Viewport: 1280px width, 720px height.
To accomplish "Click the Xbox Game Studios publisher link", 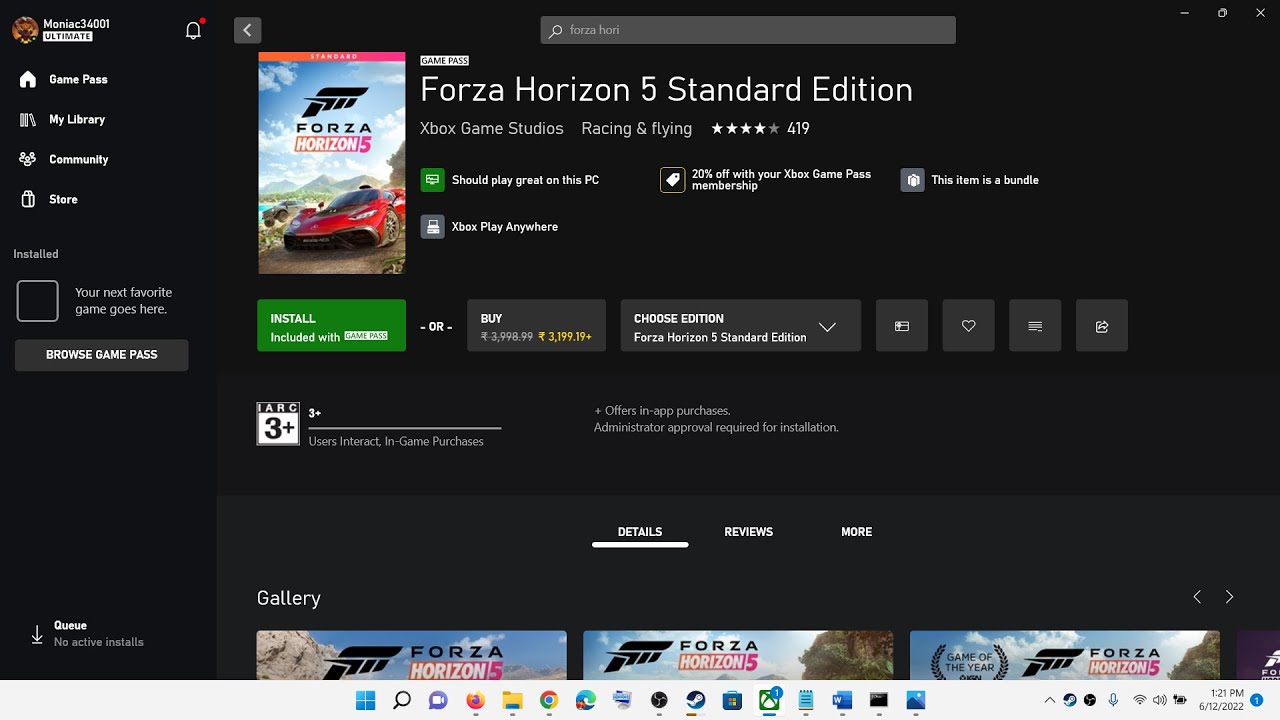I will (x=491, y=128).
